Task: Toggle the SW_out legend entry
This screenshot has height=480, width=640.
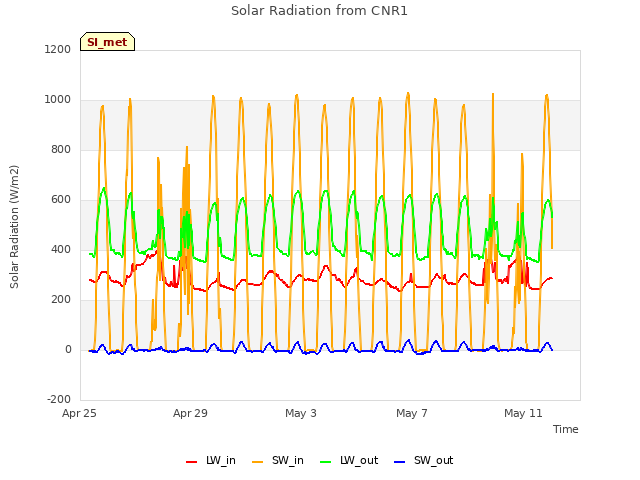Action: pos(424,460)
